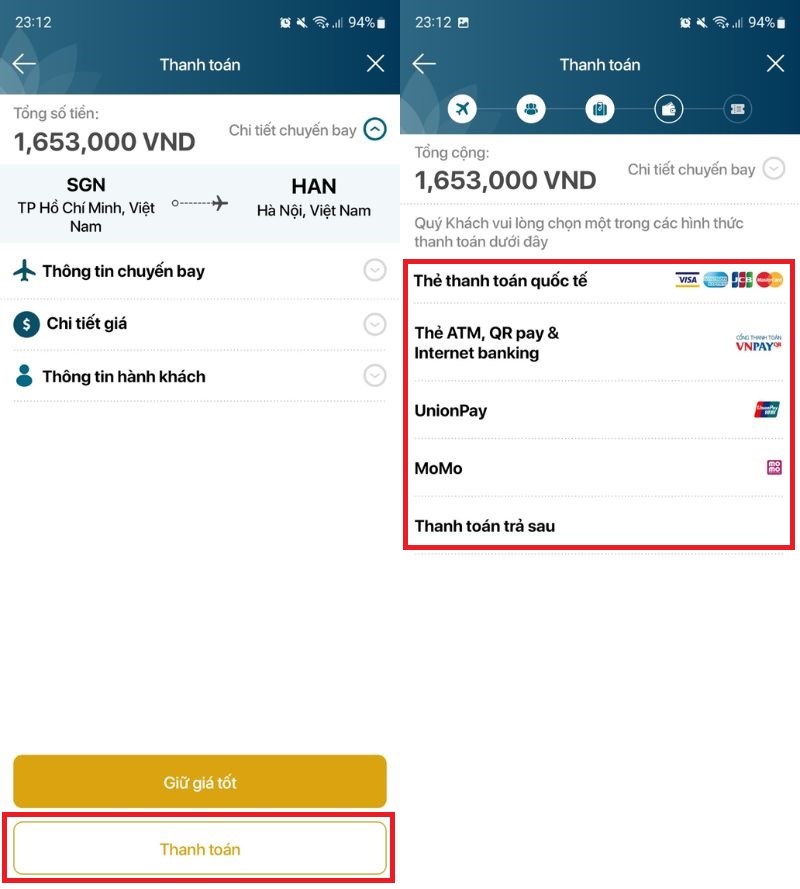Expand Chi tiết giá chevron

375,324
